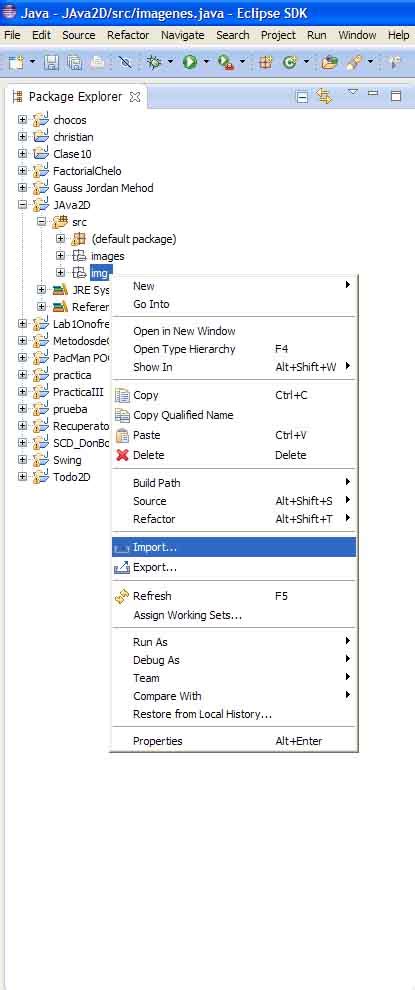Open the Refactor menu in menu bar
This screenshot has width=415, height=990.
[x=128, y=35]
